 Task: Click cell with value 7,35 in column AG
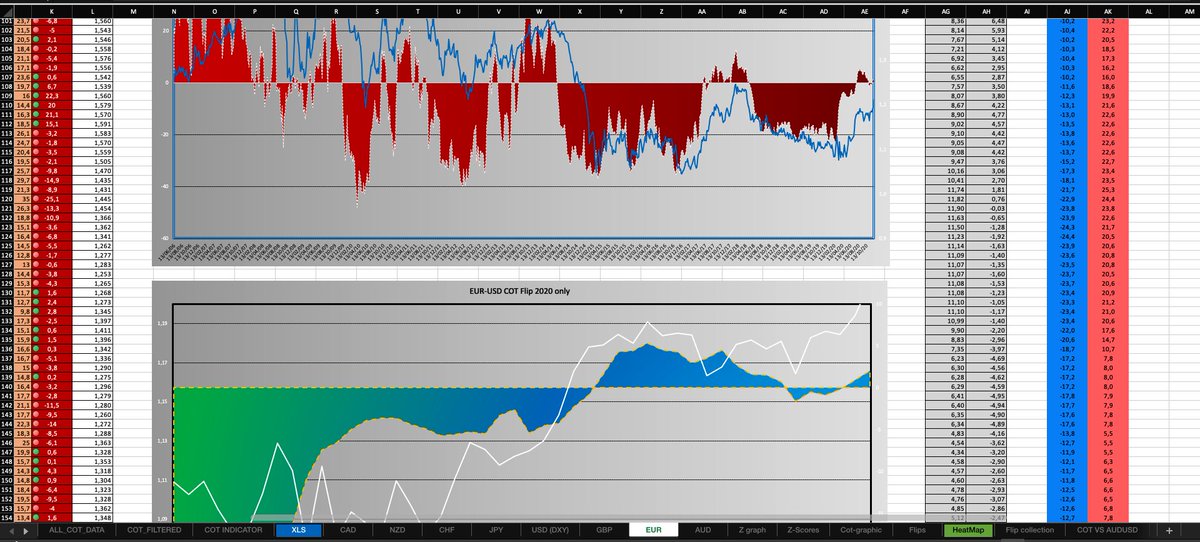pyautogui.click(x=946, y=349)
